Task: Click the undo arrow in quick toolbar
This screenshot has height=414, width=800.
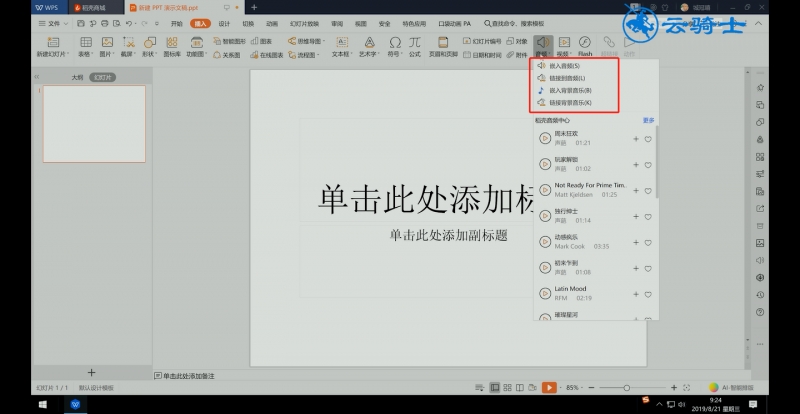Action: (x=129, y=23)
